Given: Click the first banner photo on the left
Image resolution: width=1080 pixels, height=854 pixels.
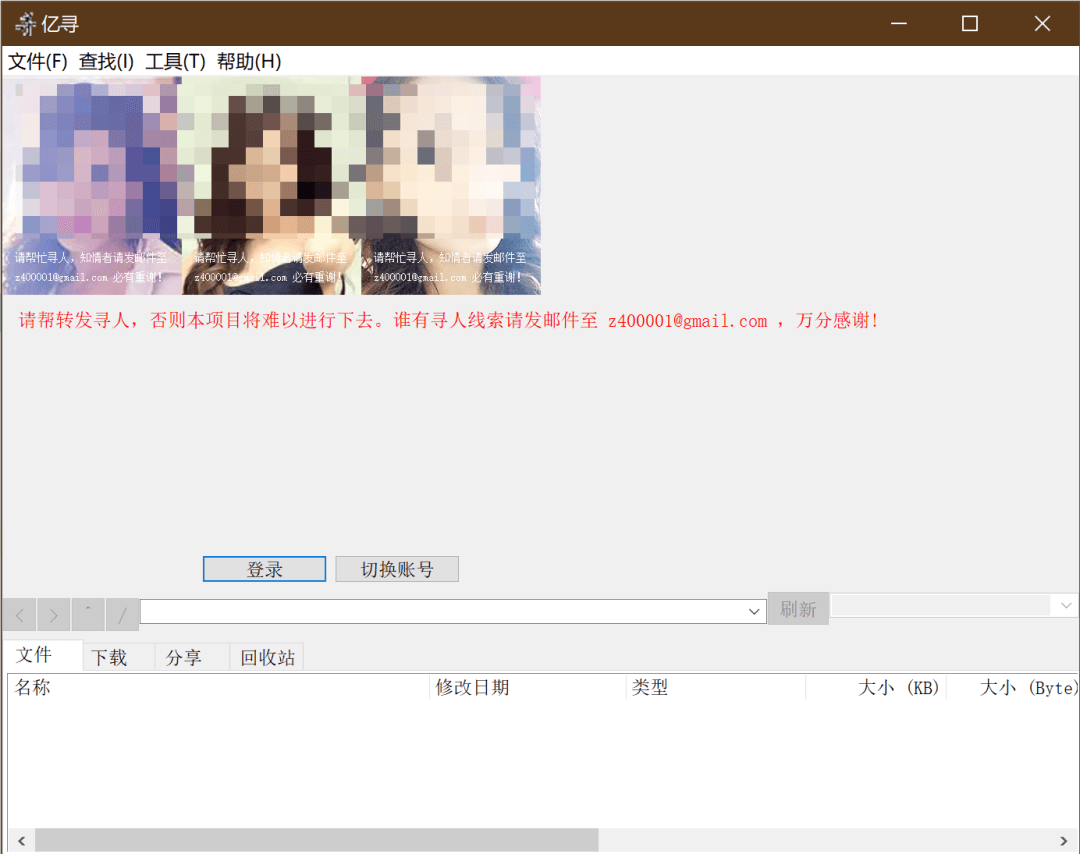Looking at the screenshot, I should tap(92, 185).
